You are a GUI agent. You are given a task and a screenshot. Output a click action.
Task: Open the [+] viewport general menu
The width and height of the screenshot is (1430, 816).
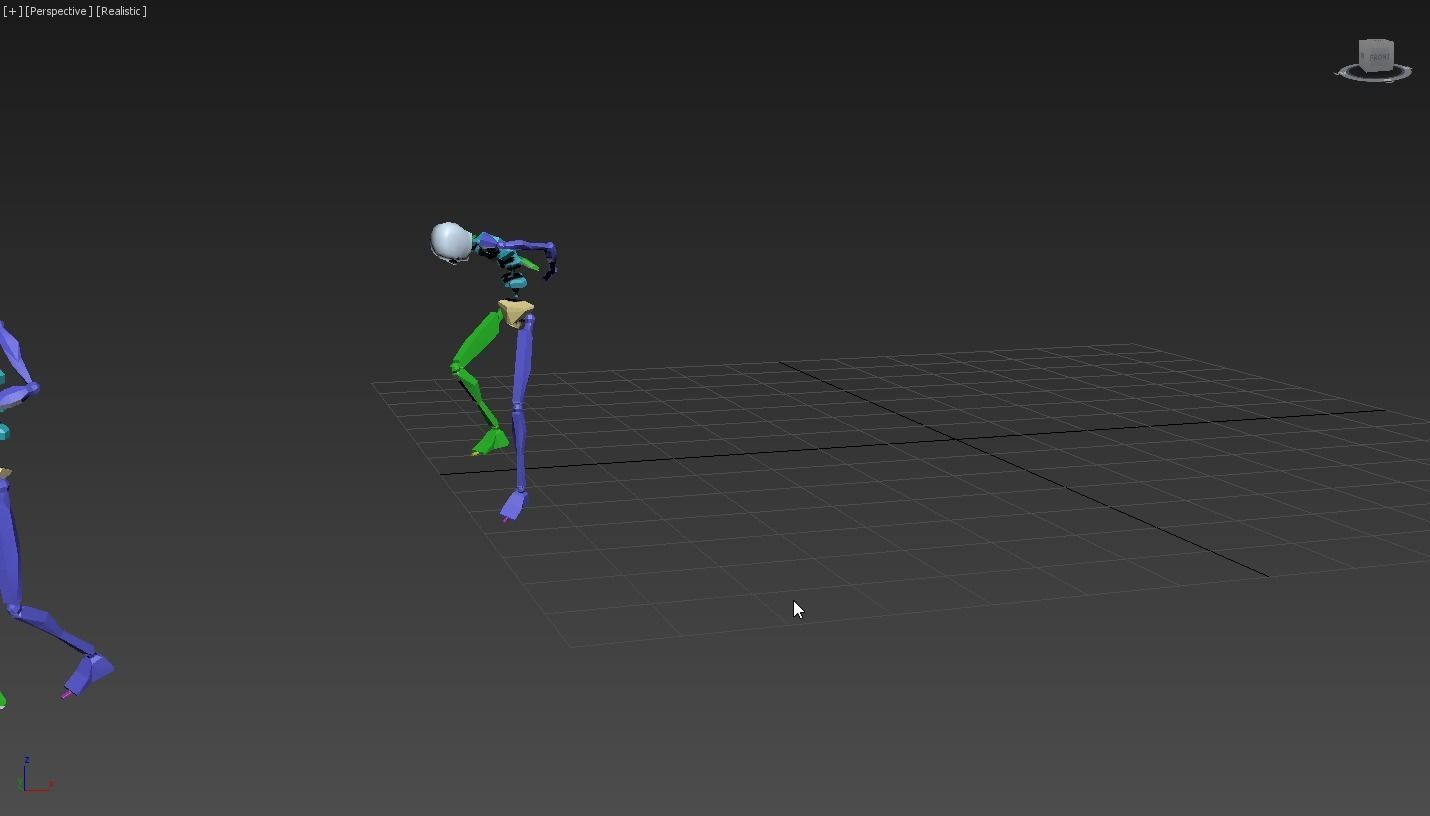[x=12, y=11]
